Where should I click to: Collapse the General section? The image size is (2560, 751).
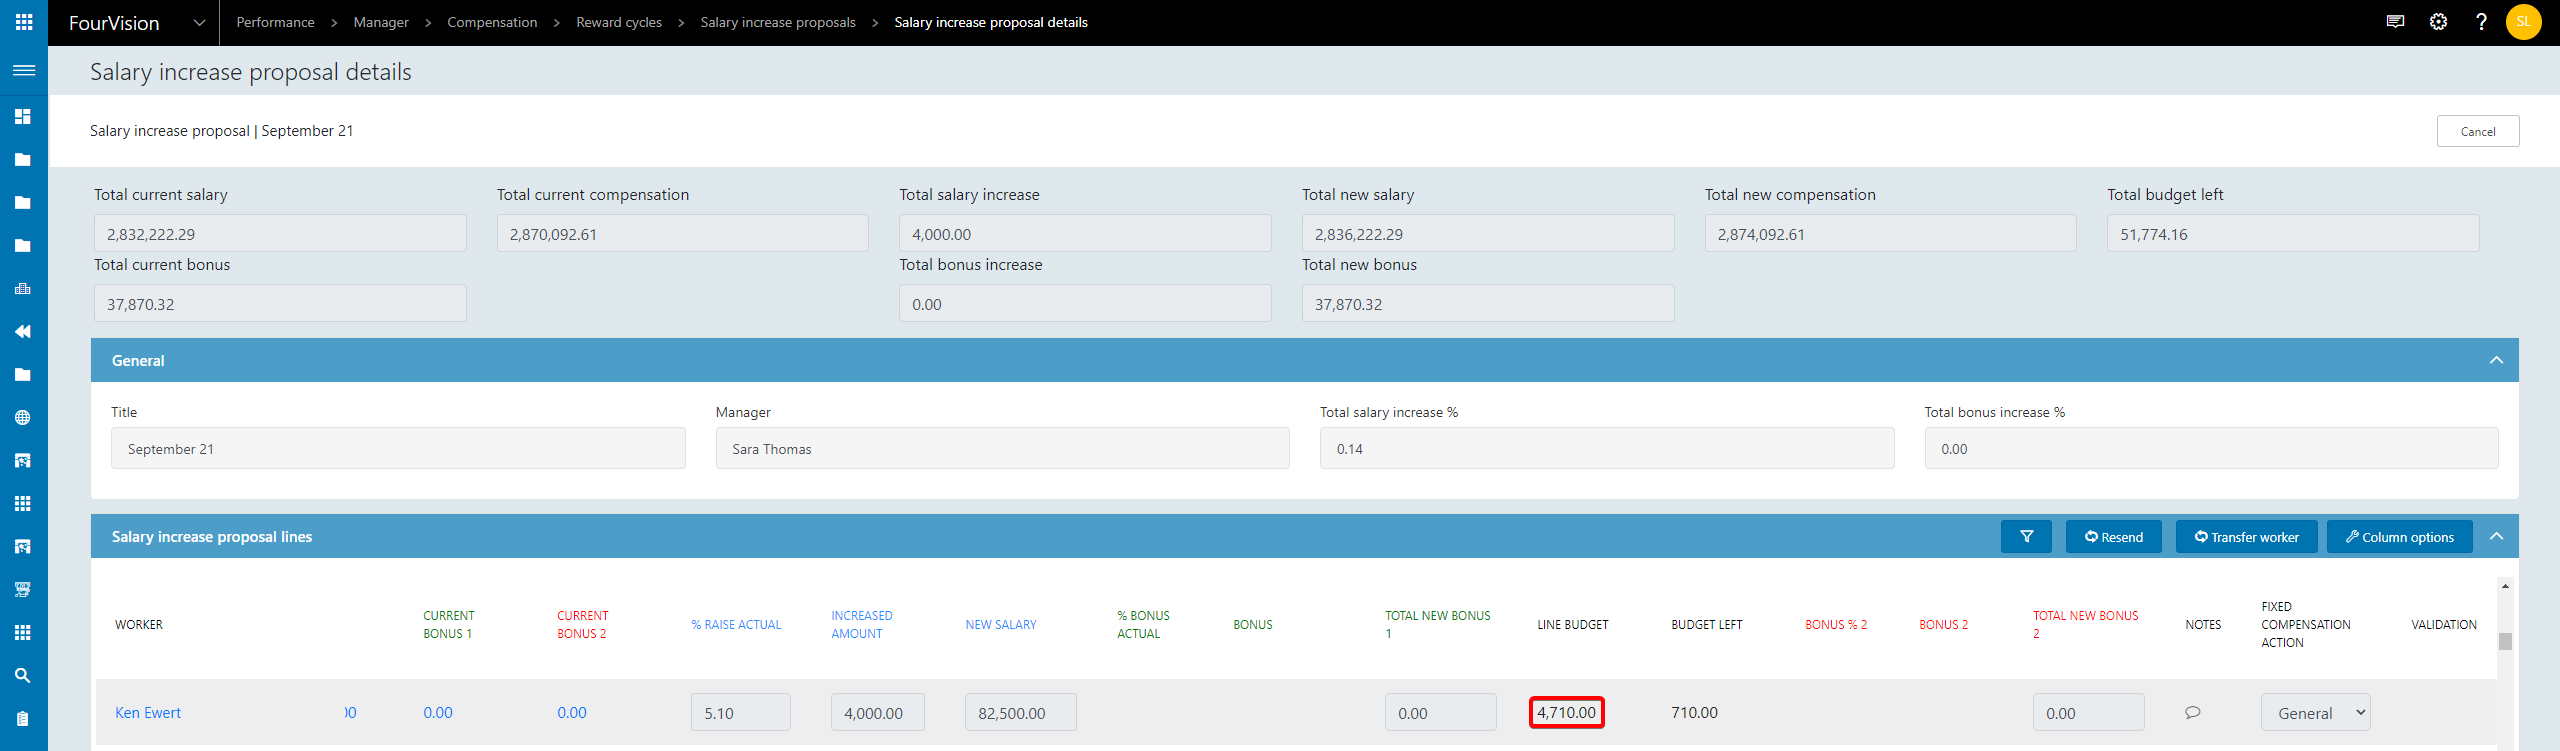[2496, 360]
